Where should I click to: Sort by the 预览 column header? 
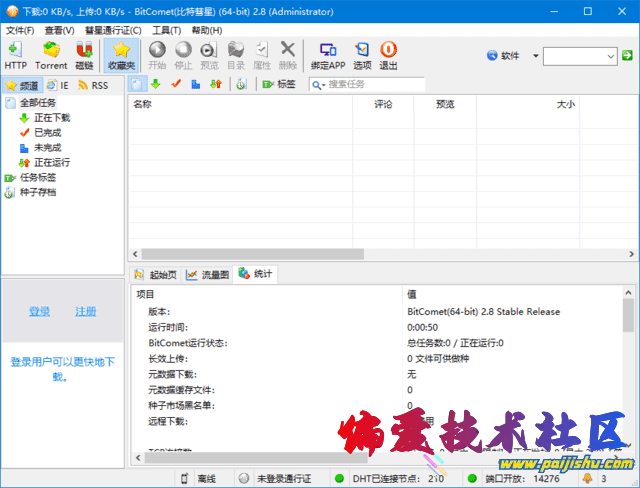coord(445,104)
